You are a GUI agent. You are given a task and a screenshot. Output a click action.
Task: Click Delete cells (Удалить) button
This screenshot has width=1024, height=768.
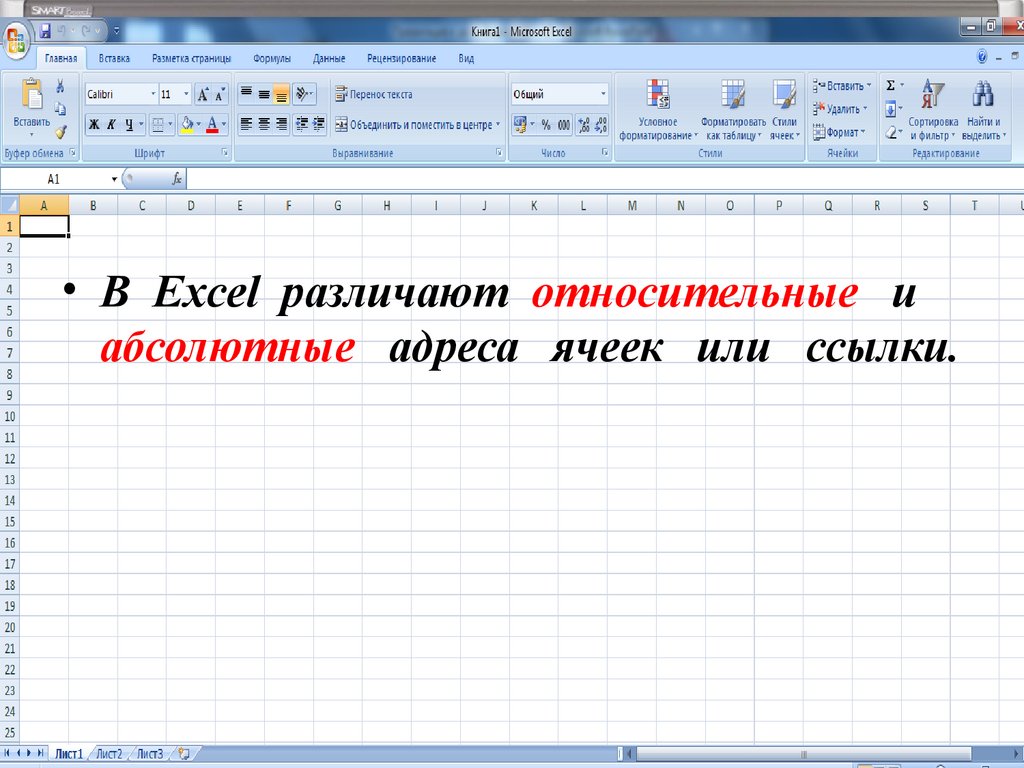(x=840, y=109)
